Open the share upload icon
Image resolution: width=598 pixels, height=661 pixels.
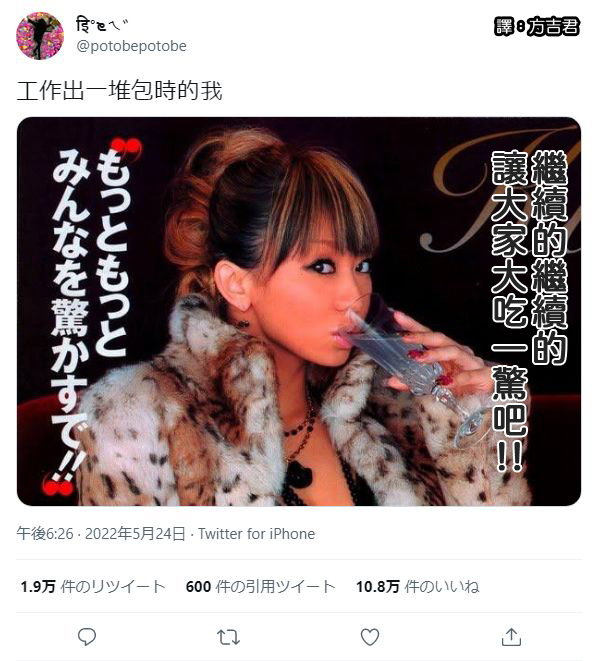click(x=511, y=637)
